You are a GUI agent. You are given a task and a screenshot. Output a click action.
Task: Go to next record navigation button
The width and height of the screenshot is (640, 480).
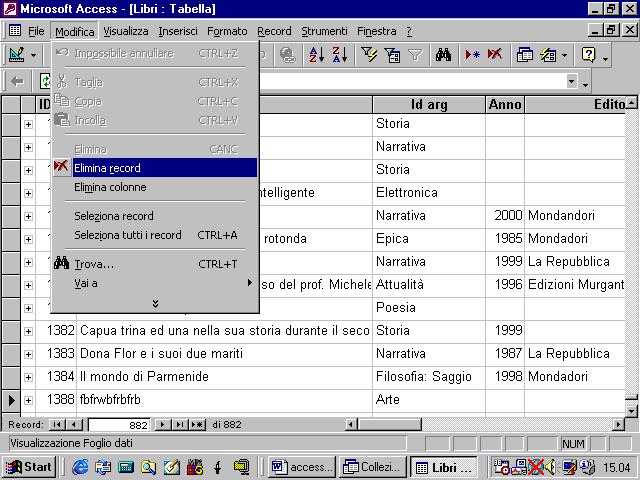tap(163, 424)
